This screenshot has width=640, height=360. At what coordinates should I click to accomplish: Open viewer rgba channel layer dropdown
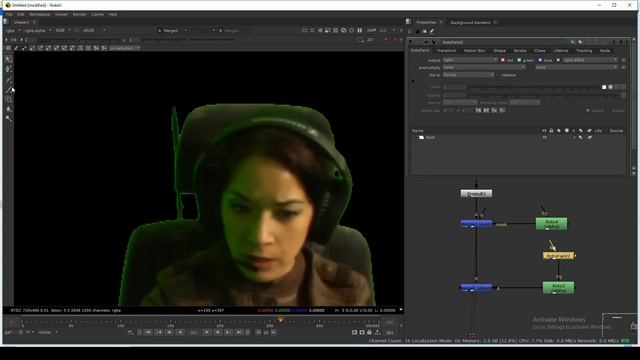click(13, 31)
